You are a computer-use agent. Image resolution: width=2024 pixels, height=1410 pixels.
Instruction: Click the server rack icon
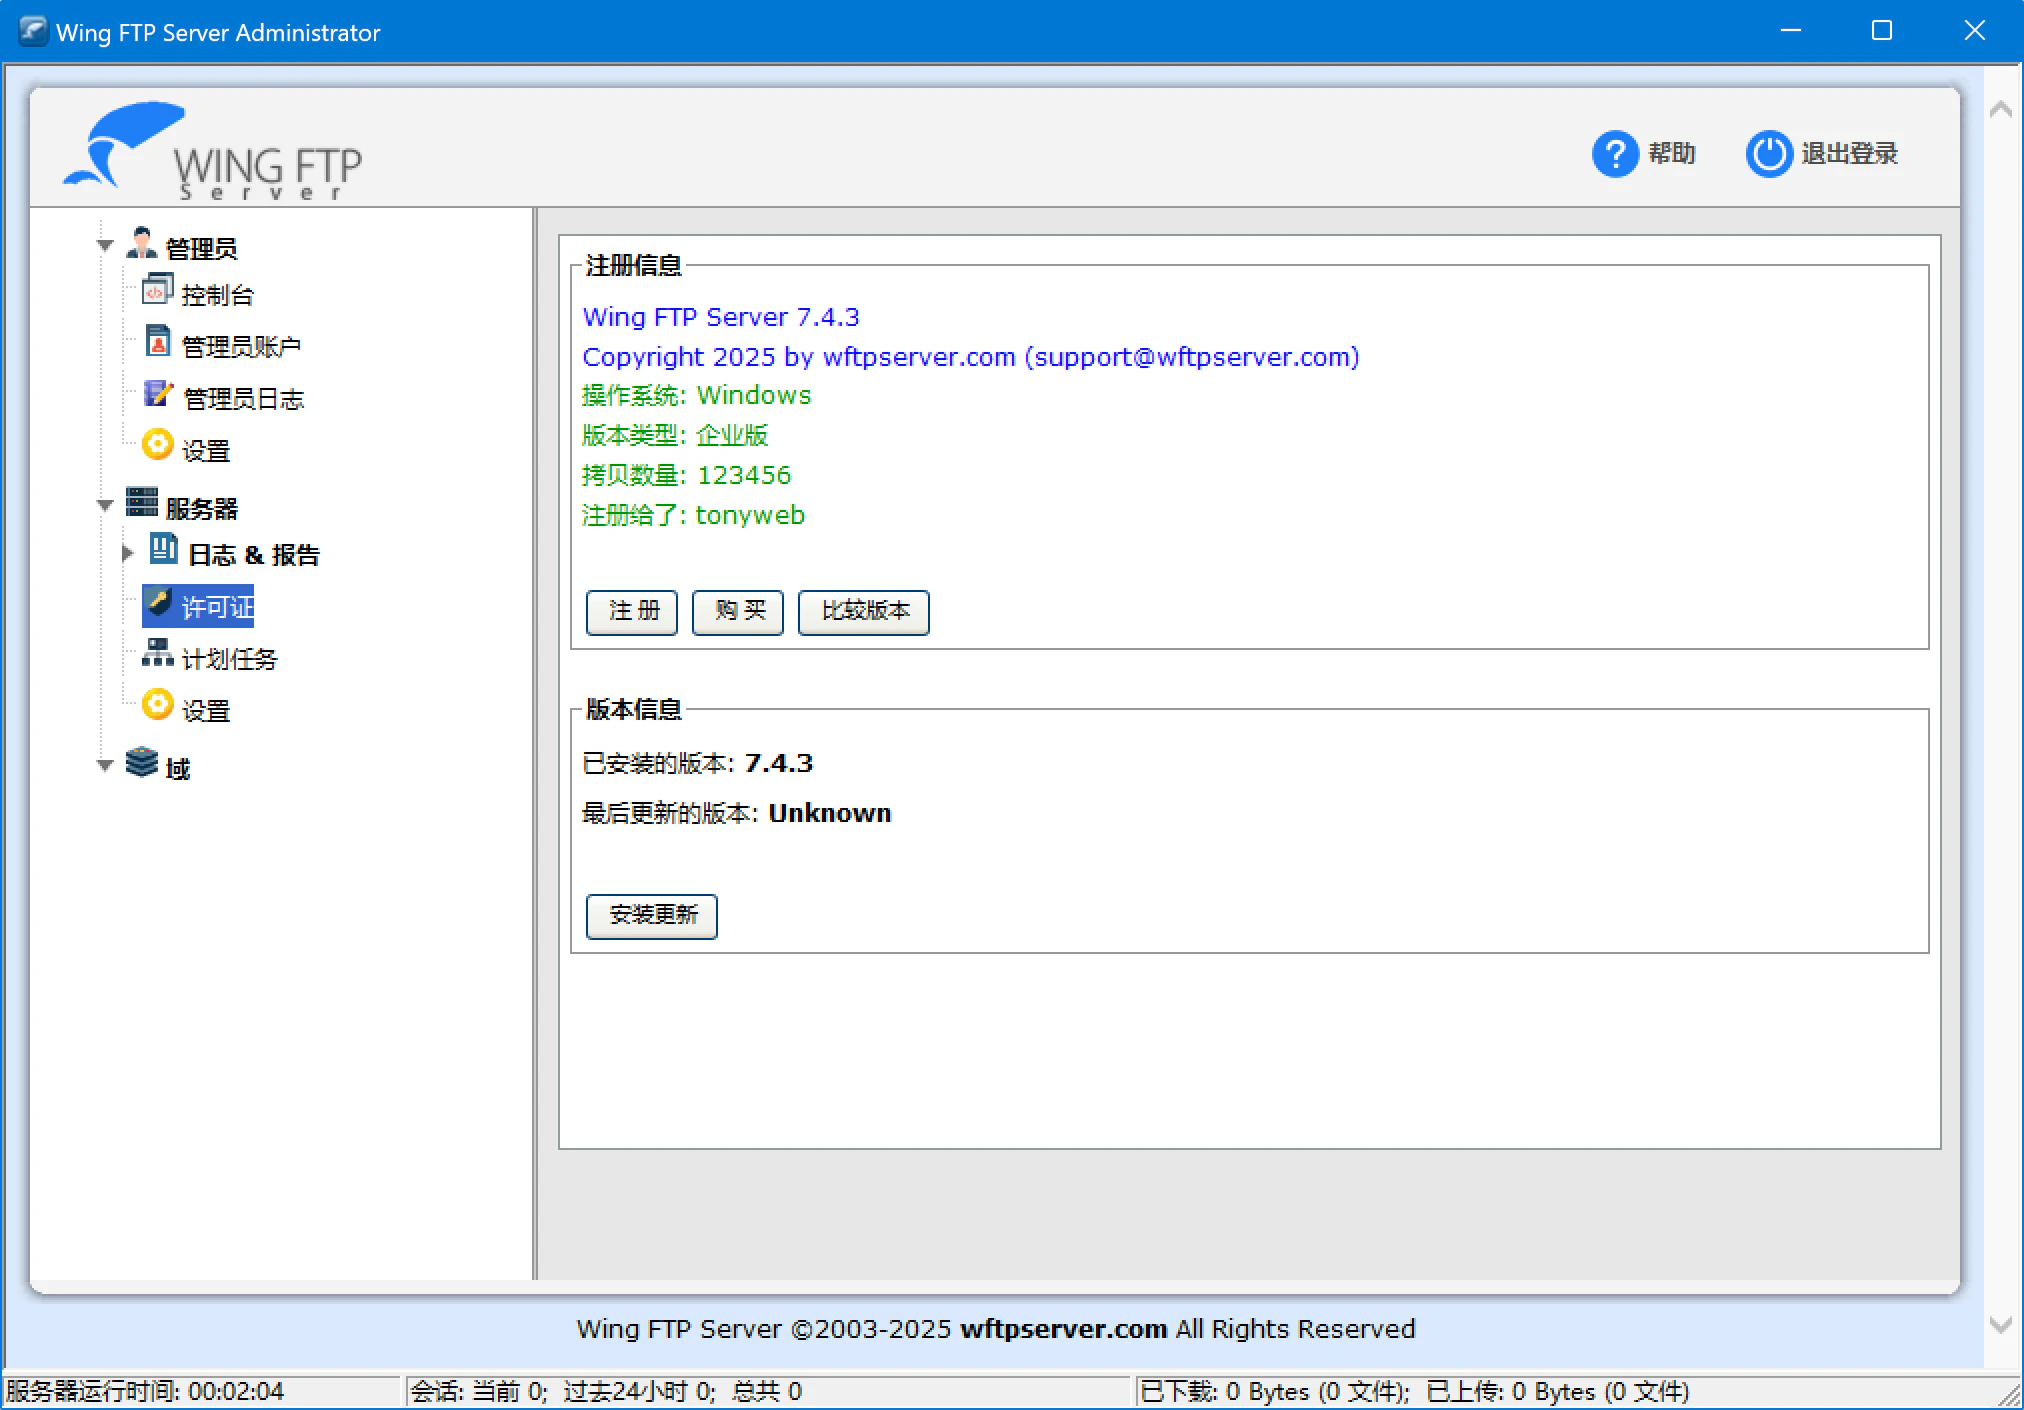coord(142,502)
